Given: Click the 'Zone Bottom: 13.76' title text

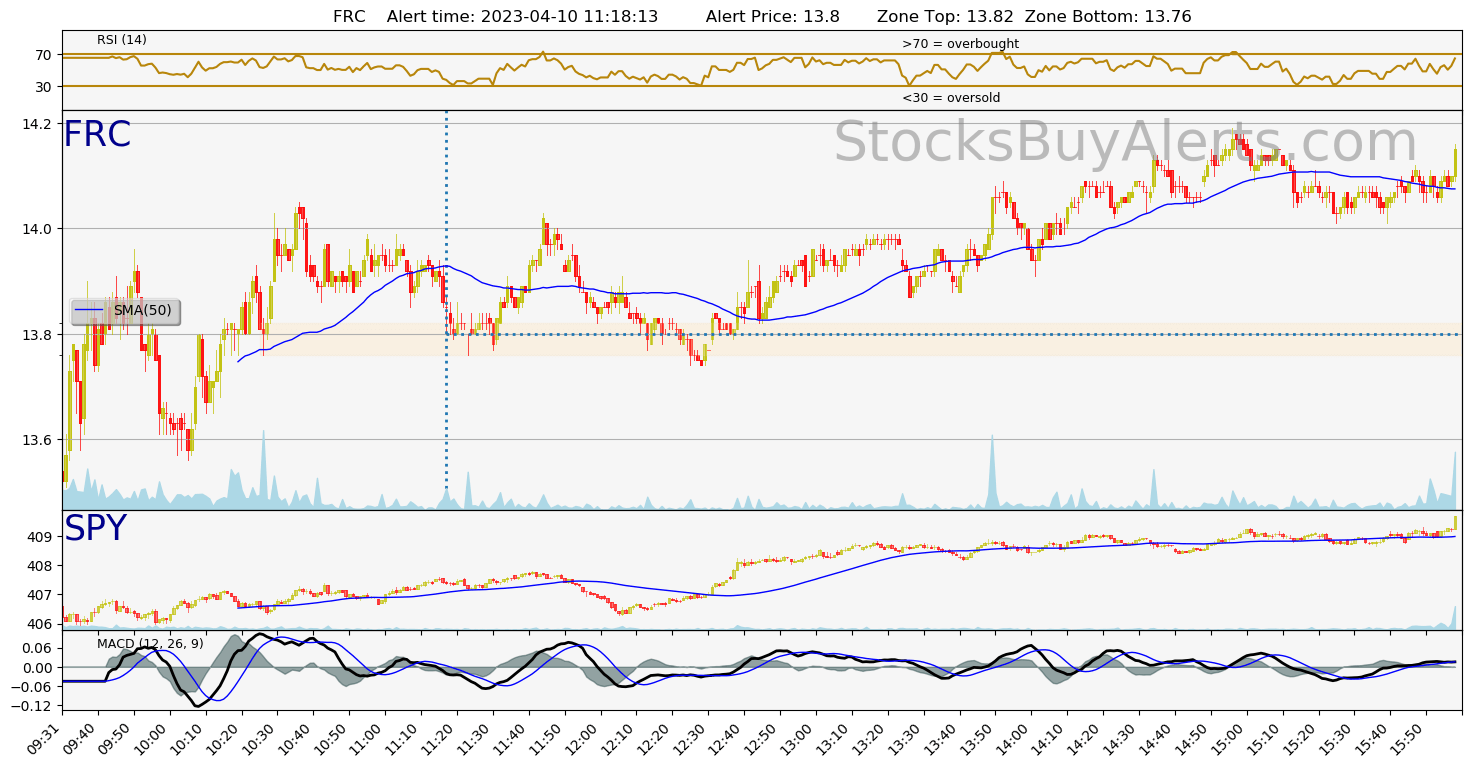Looking at the screenshot, I should pyautogui.click(x=1106, y=17).
